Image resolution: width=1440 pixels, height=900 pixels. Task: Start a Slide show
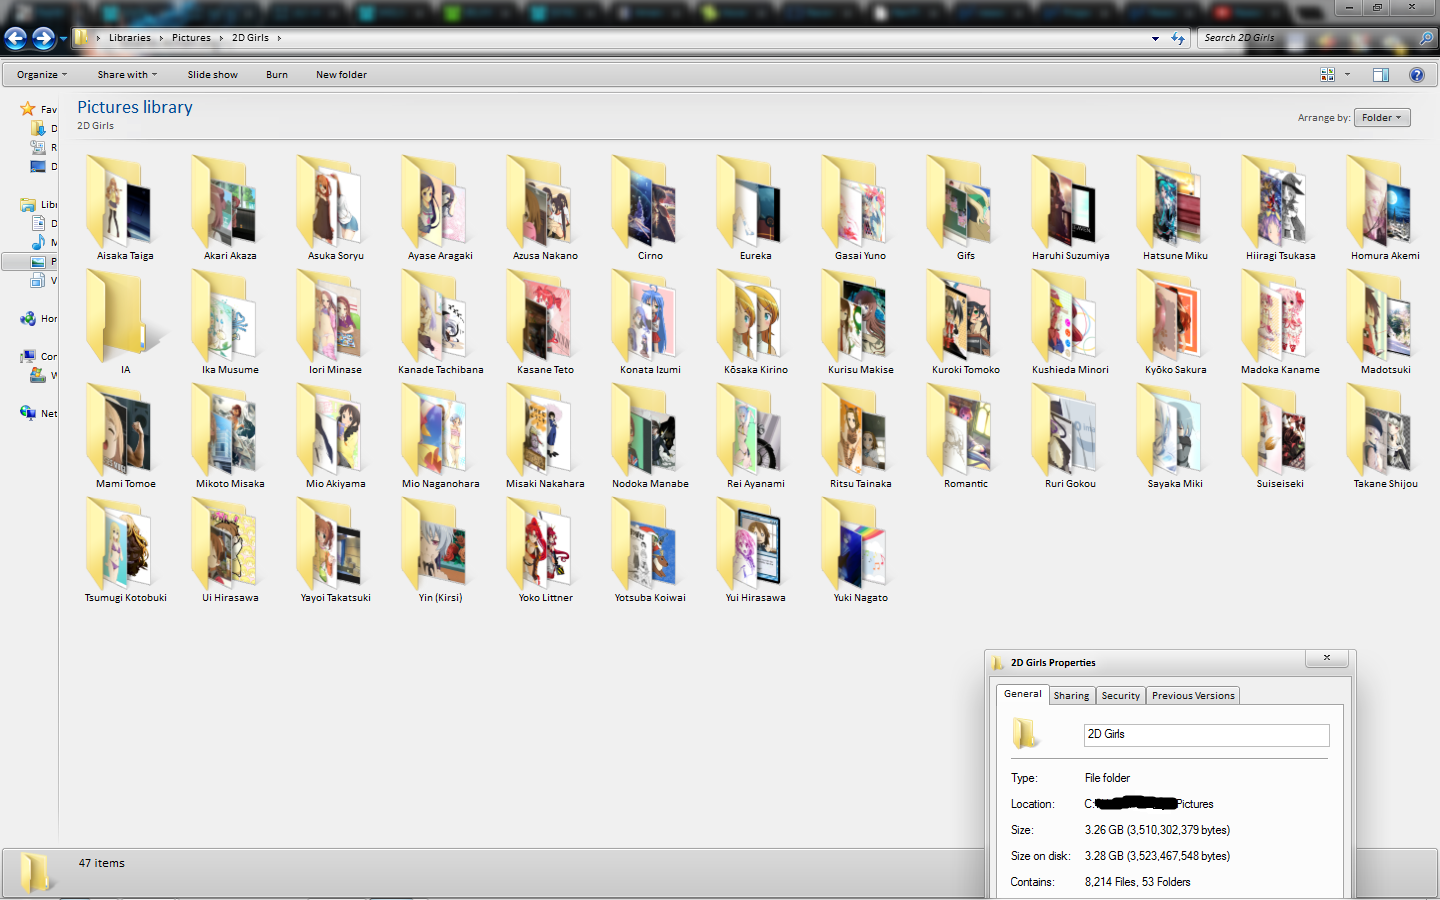tap(213, 75)
